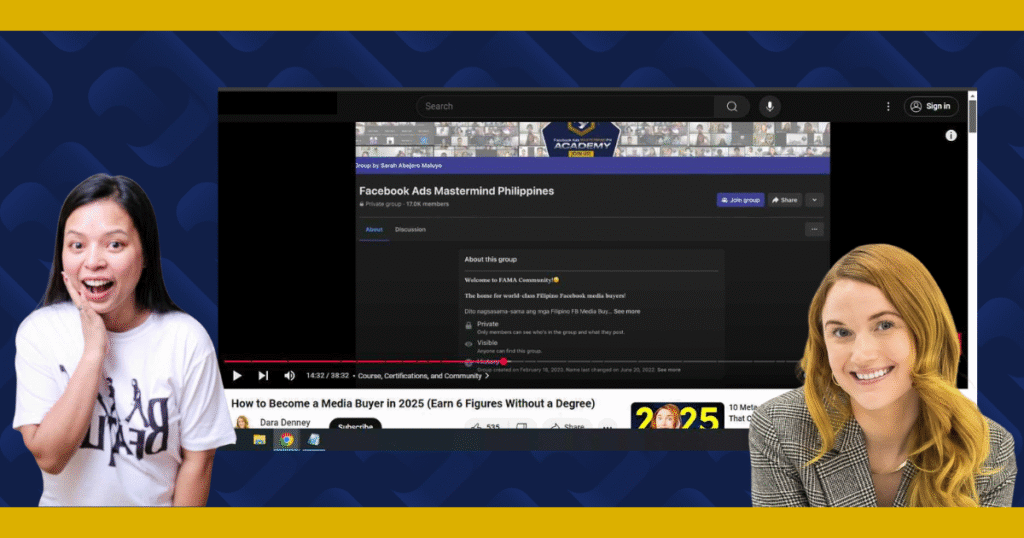Open the ellipsis menu right of Discussion tab
Viewport: 1024px width, 538px height.
click(814, 229)
